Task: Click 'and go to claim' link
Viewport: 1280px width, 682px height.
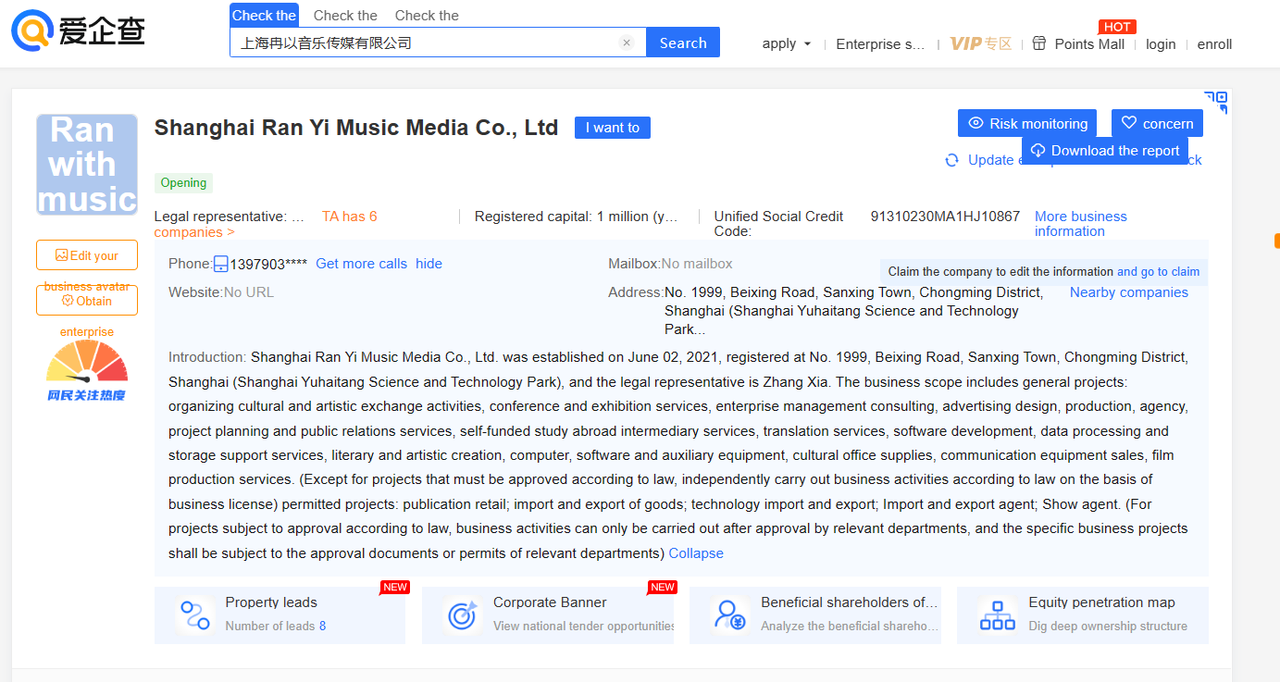Action: coord(1158,271)
